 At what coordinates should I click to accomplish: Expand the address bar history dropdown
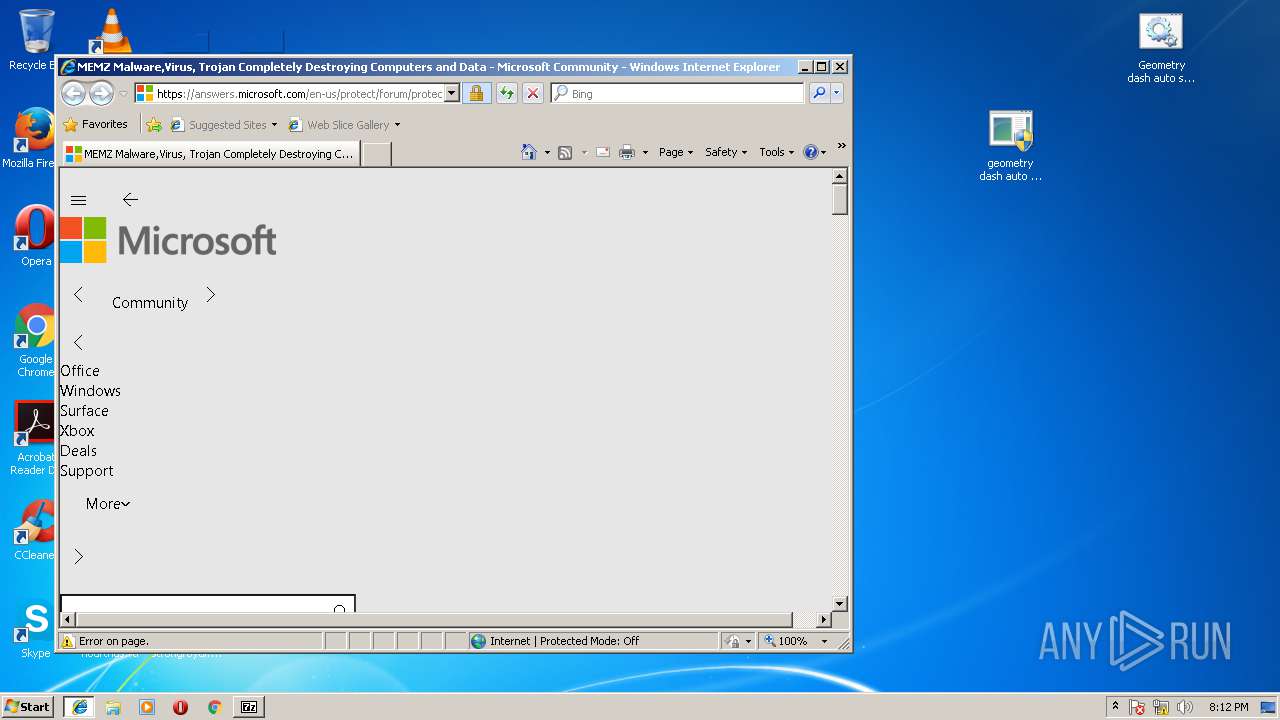[452, 93]
